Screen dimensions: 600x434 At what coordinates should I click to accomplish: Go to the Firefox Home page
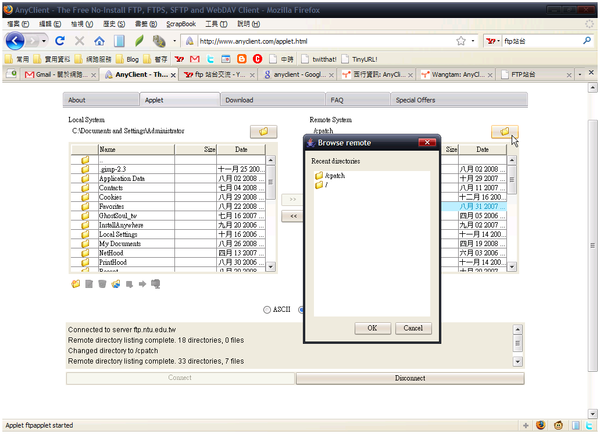coord(99,41)
